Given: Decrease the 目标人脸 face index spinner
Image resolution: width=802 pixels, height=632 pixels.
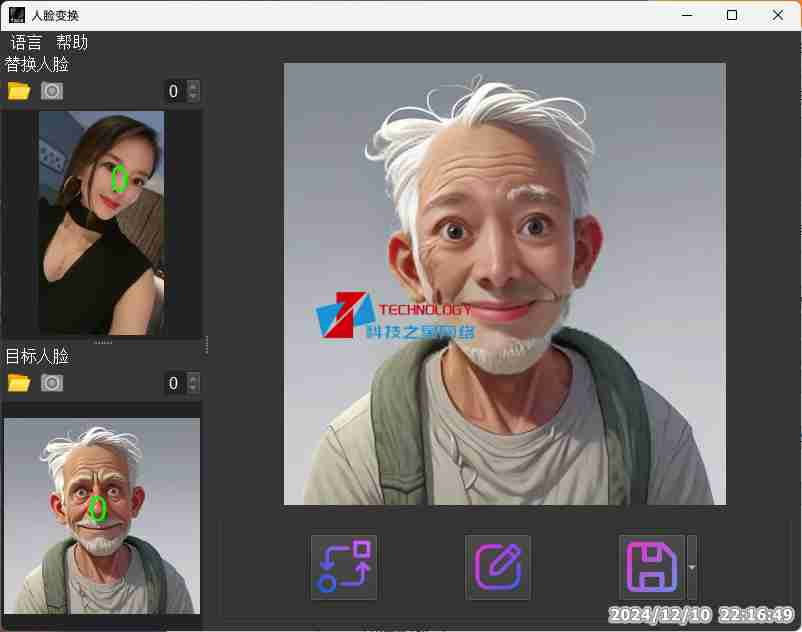Looking at the screenshot, I should coord(193,388).
